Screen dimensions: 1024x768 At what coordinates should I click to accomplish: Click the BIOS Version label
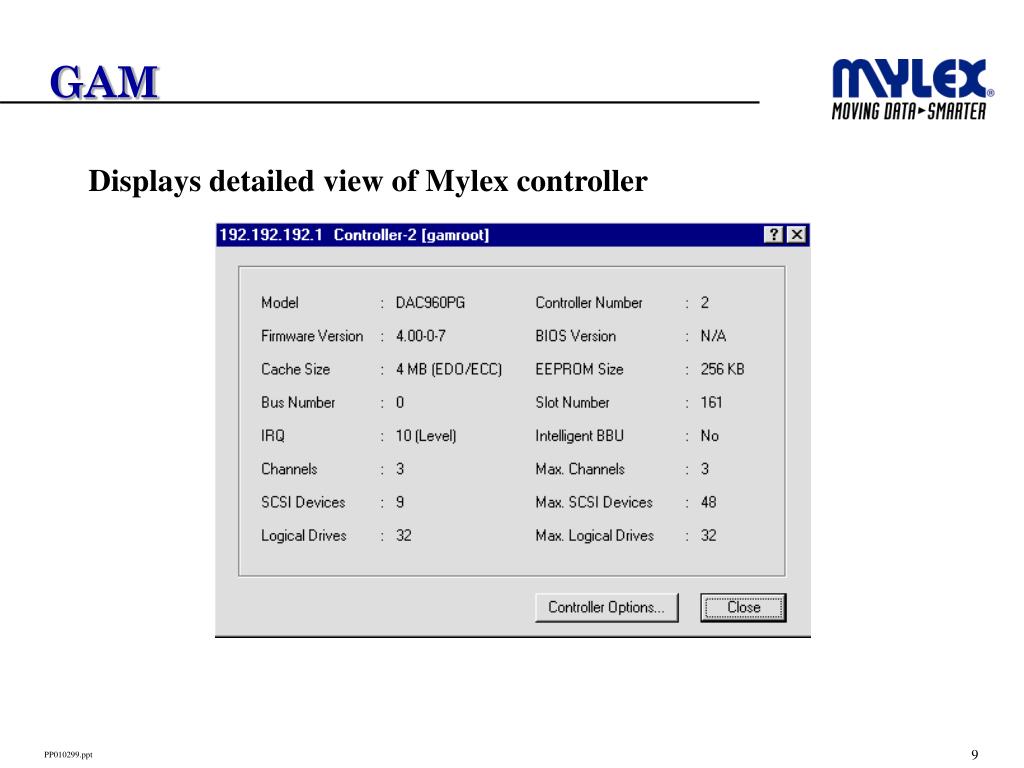coord(575,336)
